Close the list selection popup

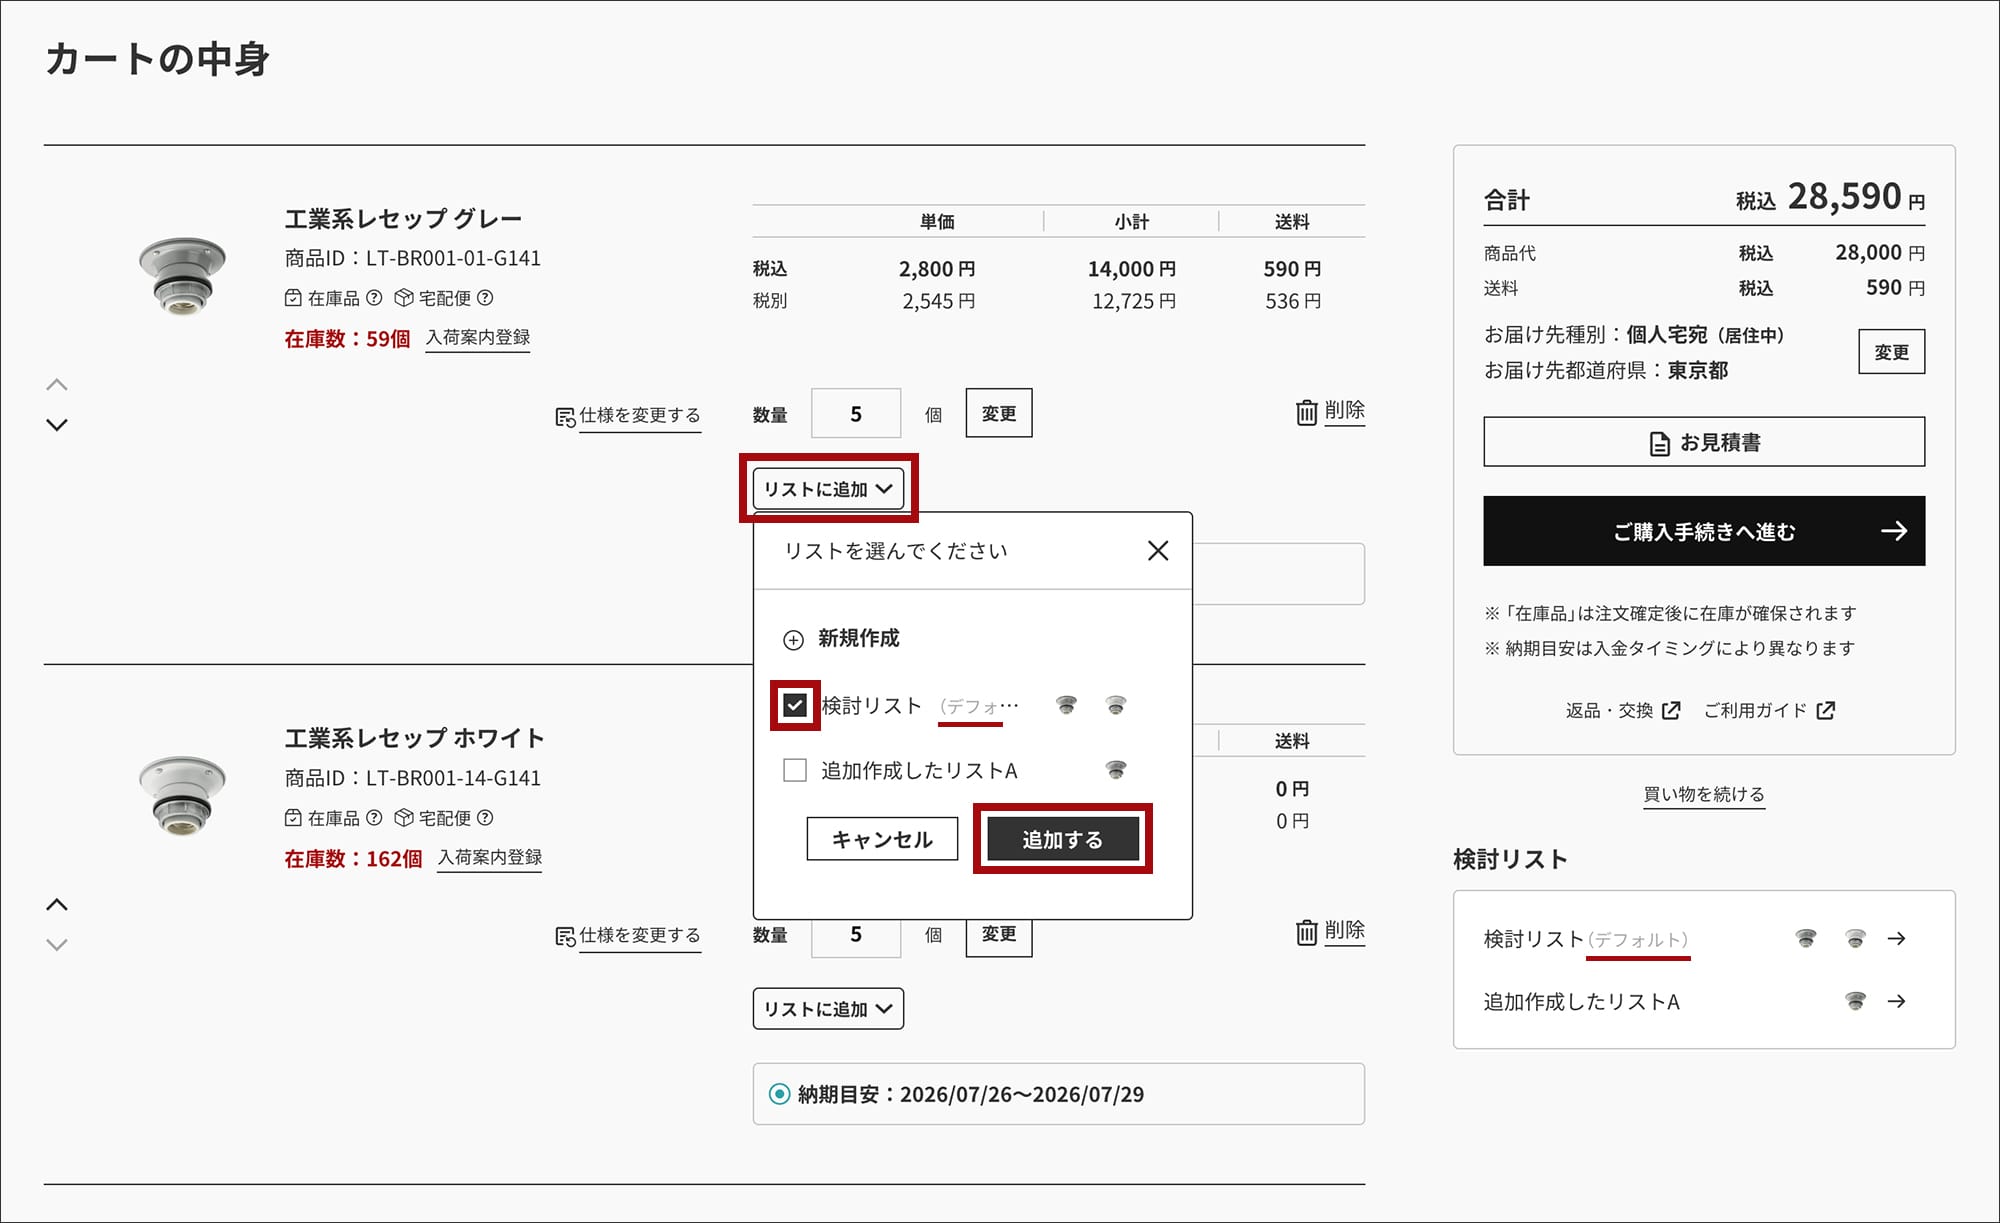coord(1158,551)
